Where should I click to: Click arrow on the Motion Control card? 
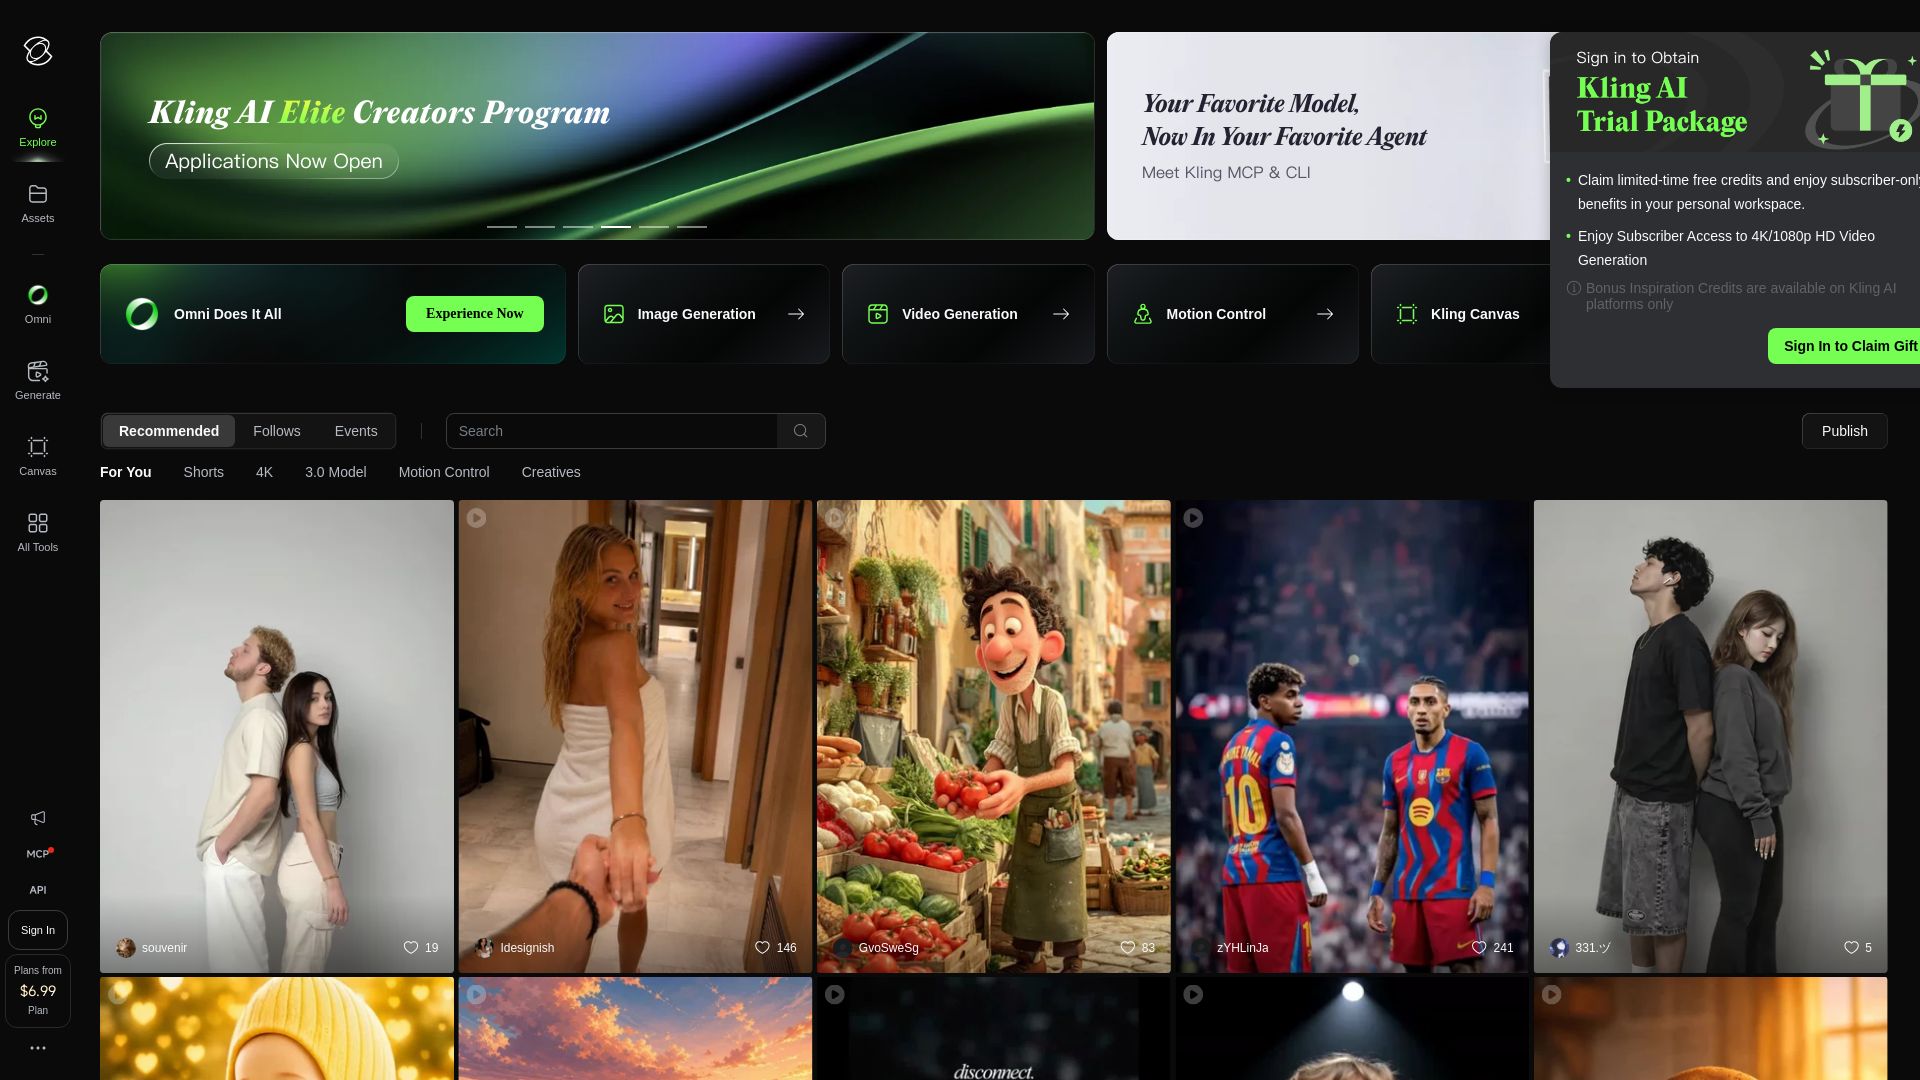click(1325, 314)
